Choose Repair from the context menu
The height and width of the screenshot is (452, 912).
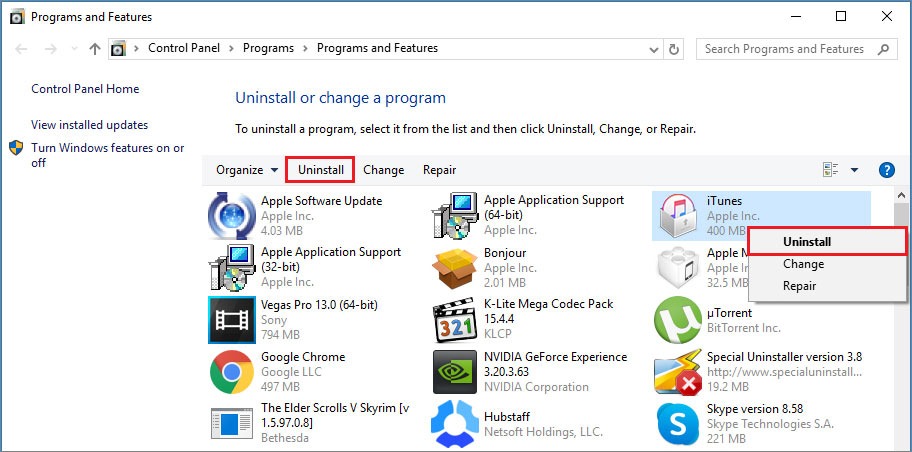tap(827, 286)
